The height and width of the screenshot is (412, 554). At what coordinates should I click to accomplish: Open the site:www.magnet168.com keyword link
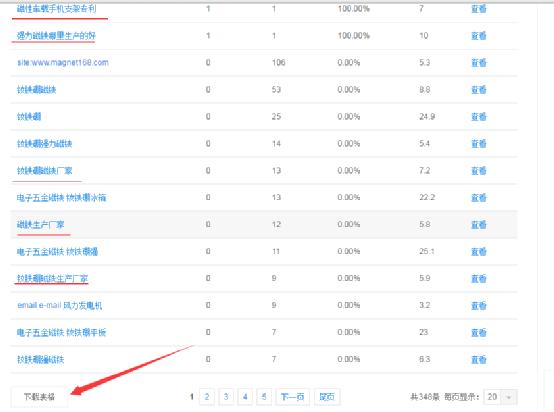point(63,63)
